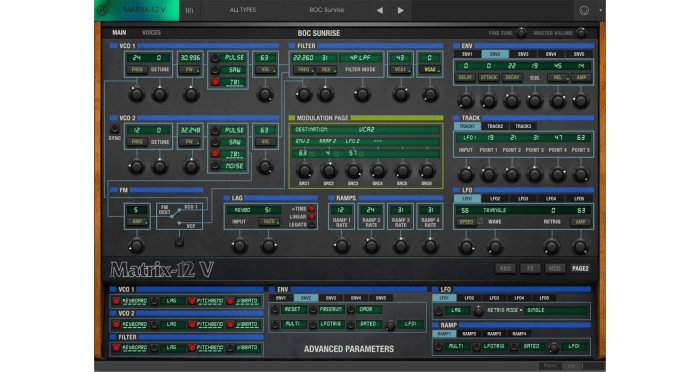
Task: Open the LFO RETRIG MODE SINGLE selector
Action: coord(555,310)
